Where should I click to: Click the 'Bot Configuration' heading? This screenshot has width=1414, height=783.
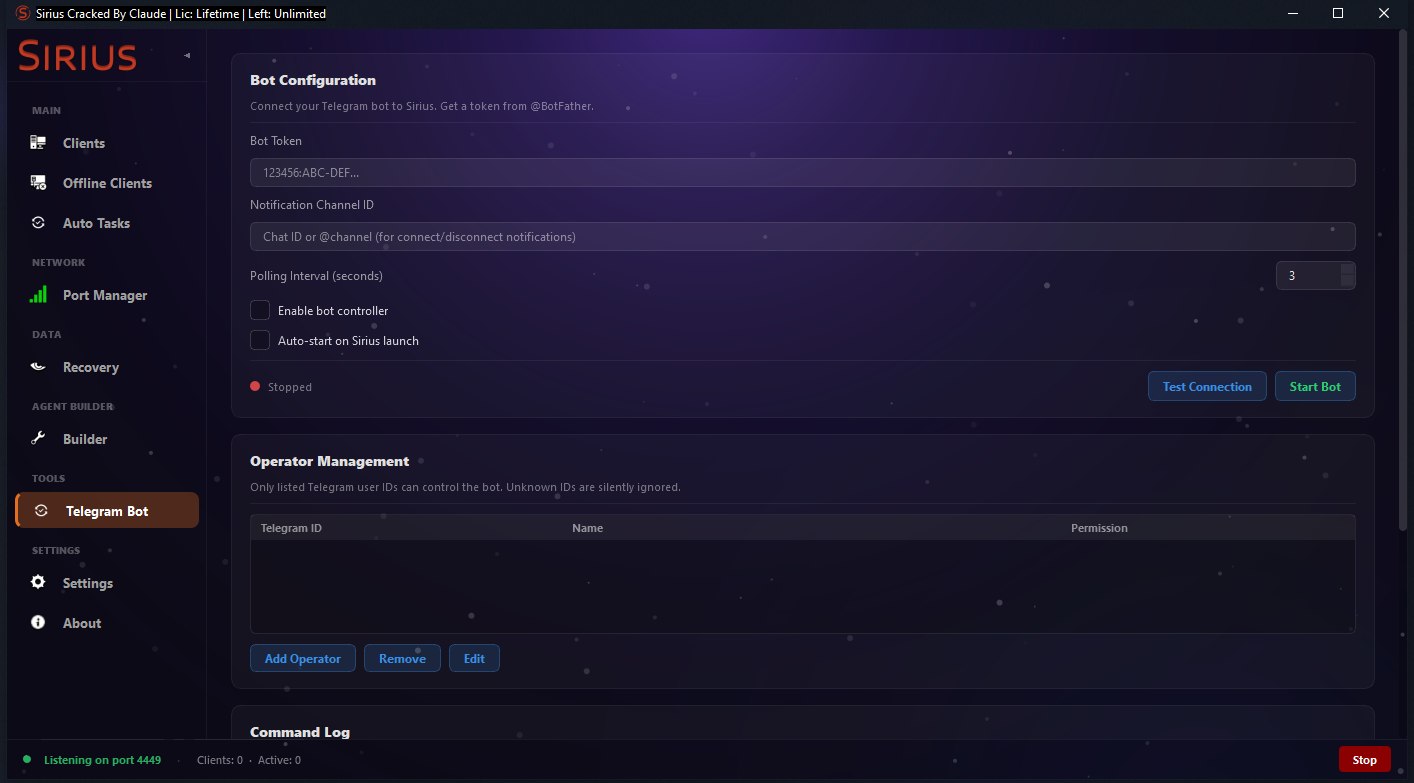[313, 80]
